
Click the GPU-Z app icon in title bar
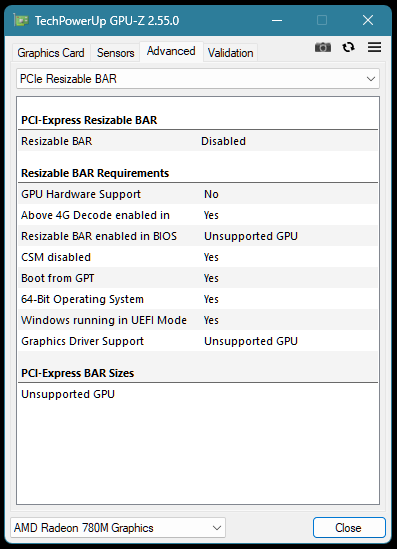coord(21,21)
